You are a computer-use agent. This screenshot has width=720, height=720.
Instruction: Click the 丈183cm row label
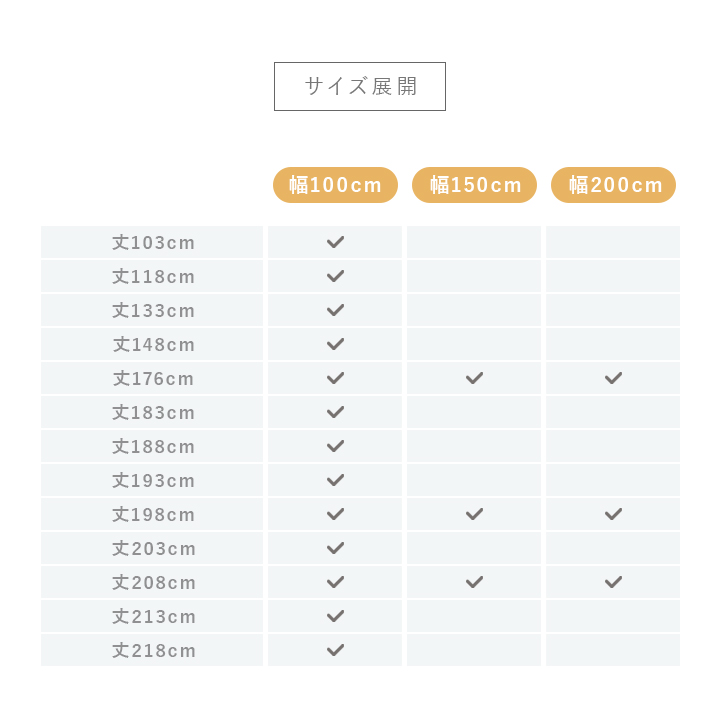(153, 412)
